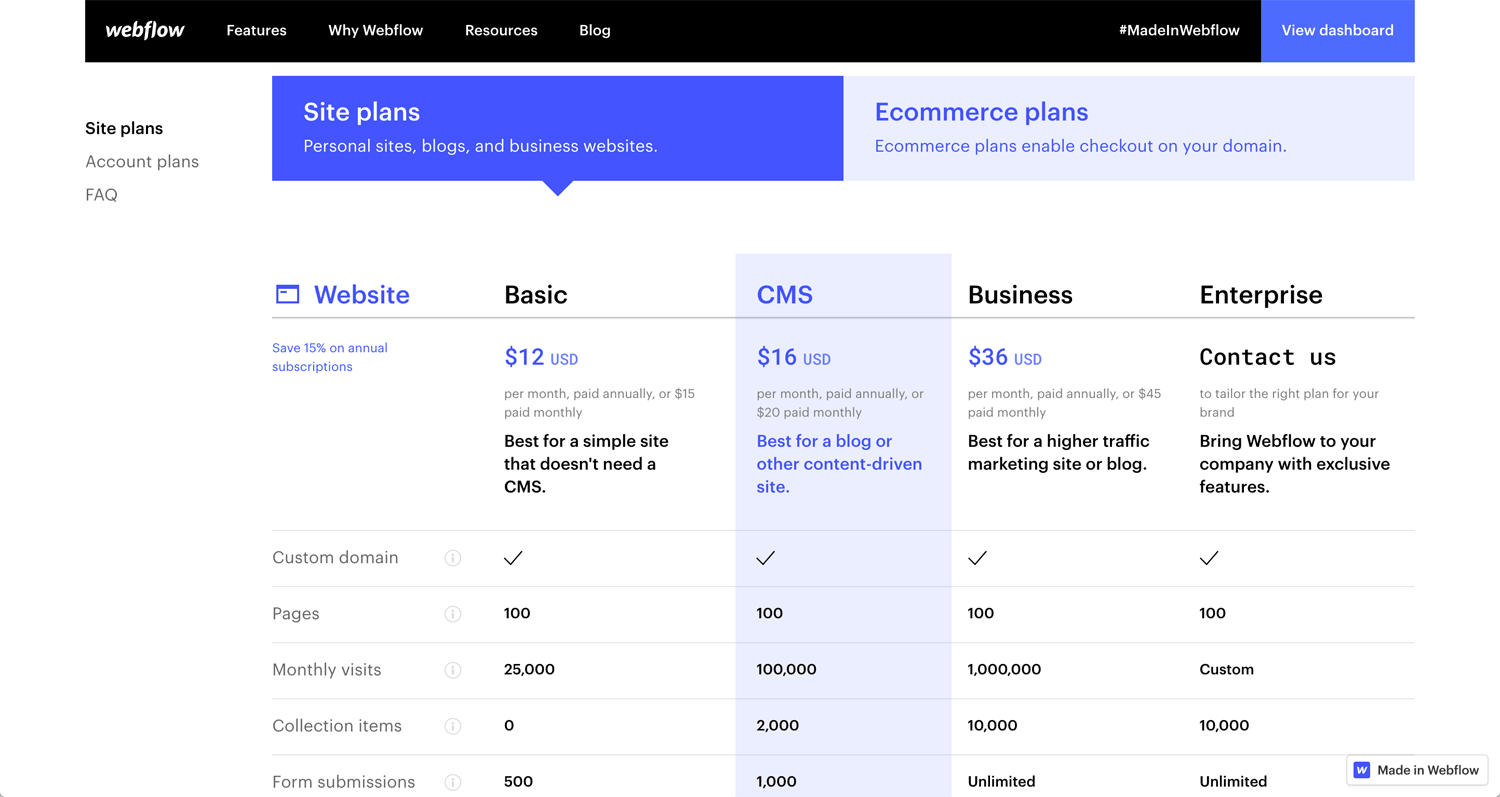The image size is (1500, 797).
Task: Click the Custom domain row label
Action: click(335, 558)
